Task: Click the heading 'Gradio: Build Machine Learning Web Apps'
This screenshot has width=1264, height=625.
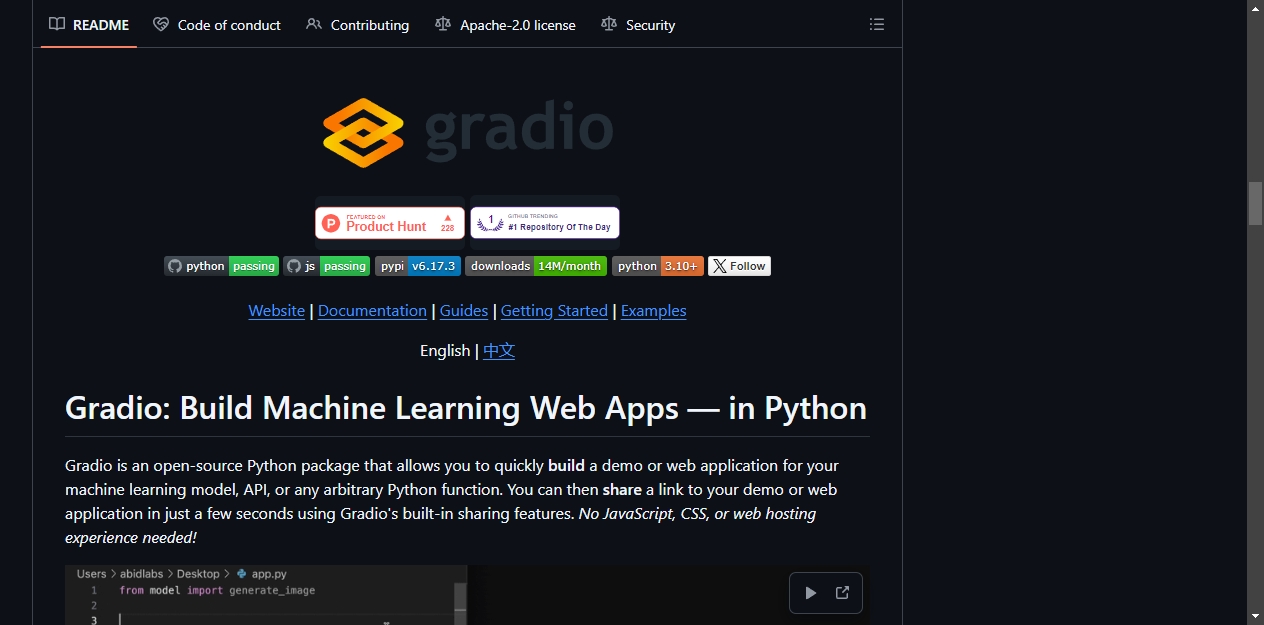Action: tap(466, 408)
